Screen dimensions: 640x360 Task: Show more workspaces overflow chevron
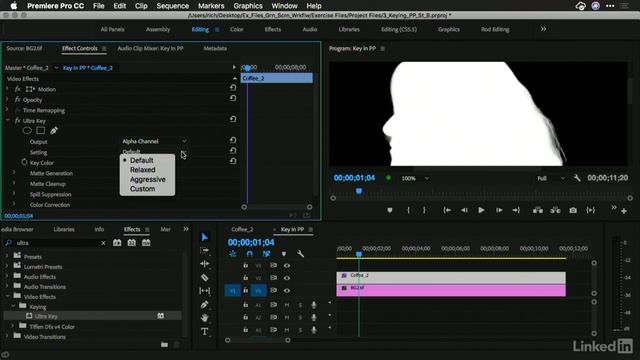point(543,29)
